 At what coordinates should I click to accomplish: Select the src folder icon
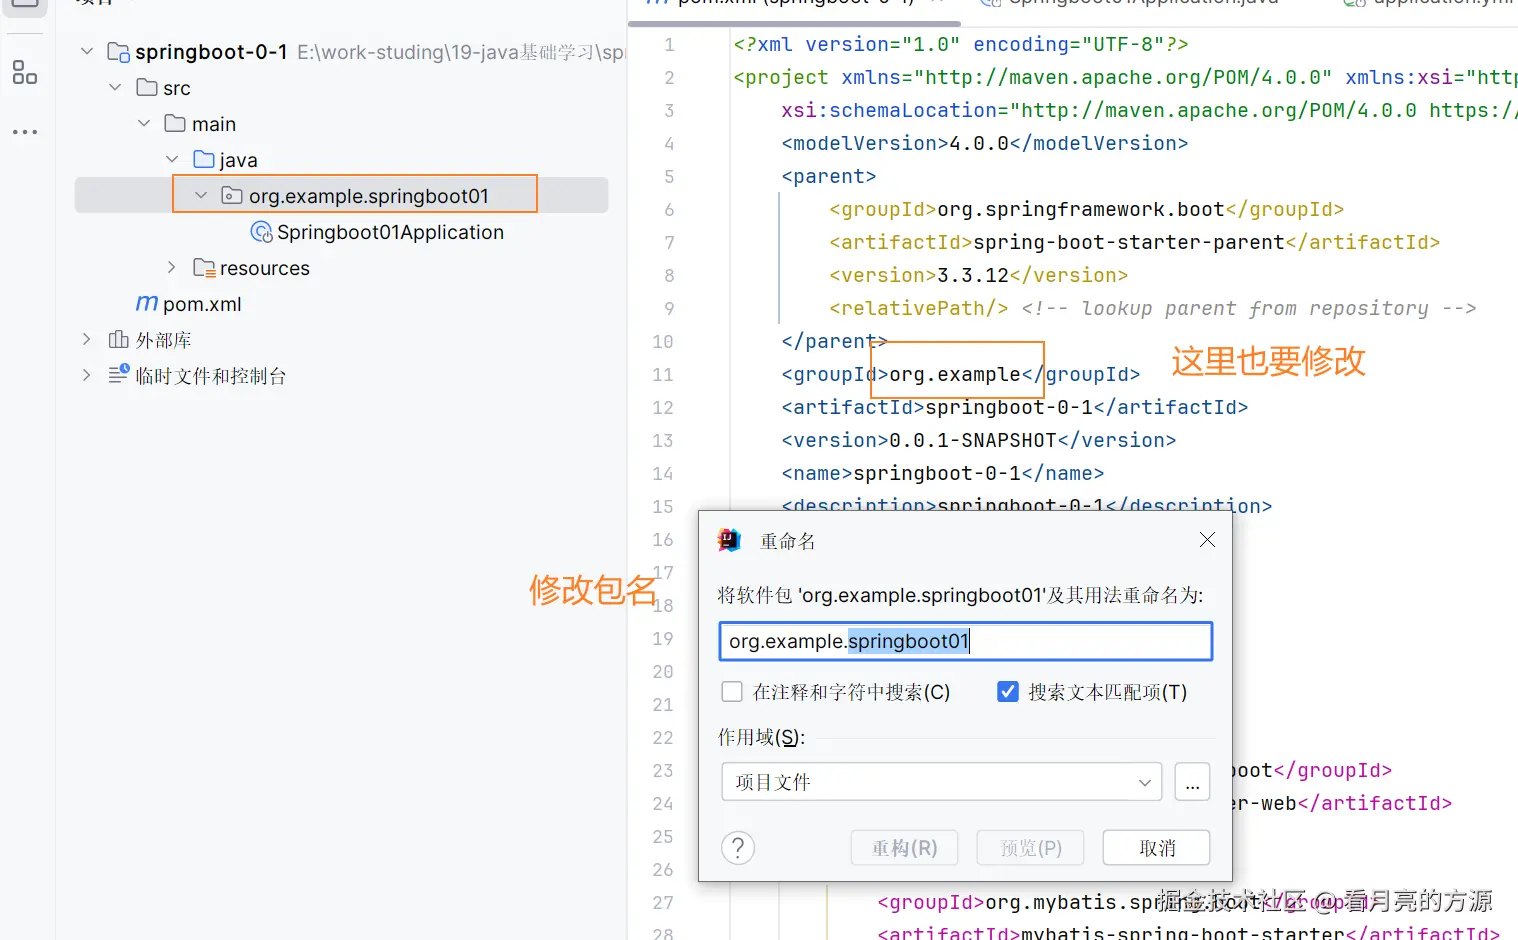147,87
